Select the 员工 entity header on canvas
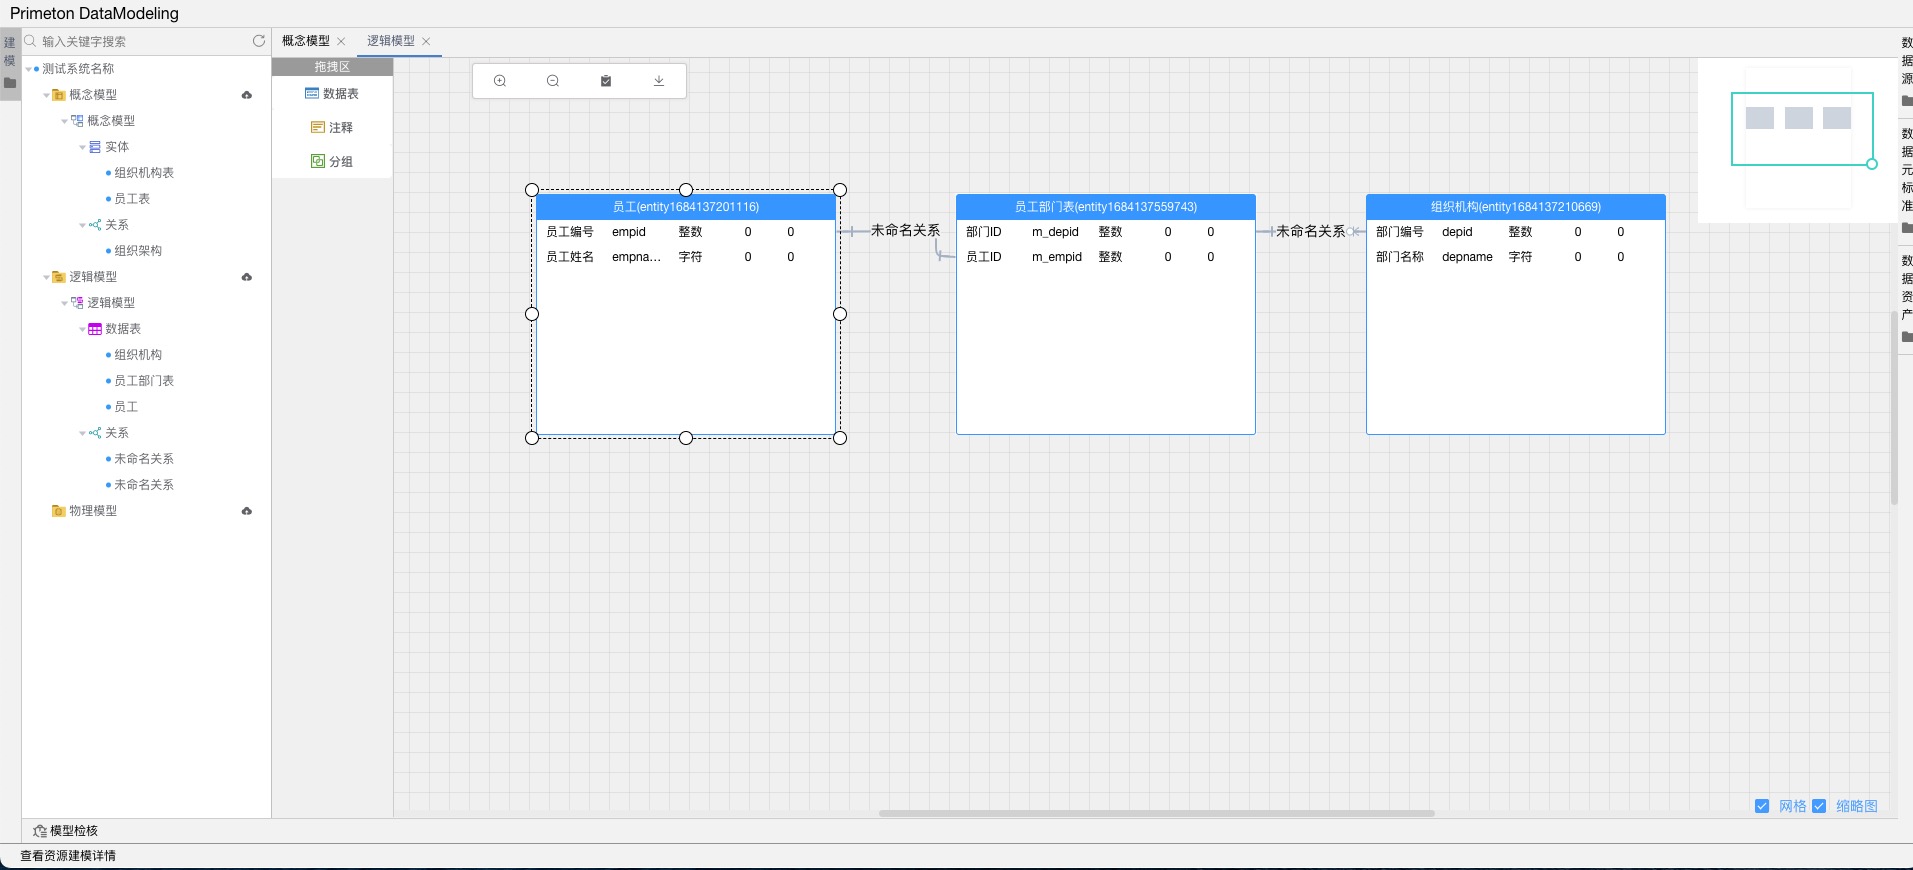This screenshot has width=1913, height=870. point(686,207)
